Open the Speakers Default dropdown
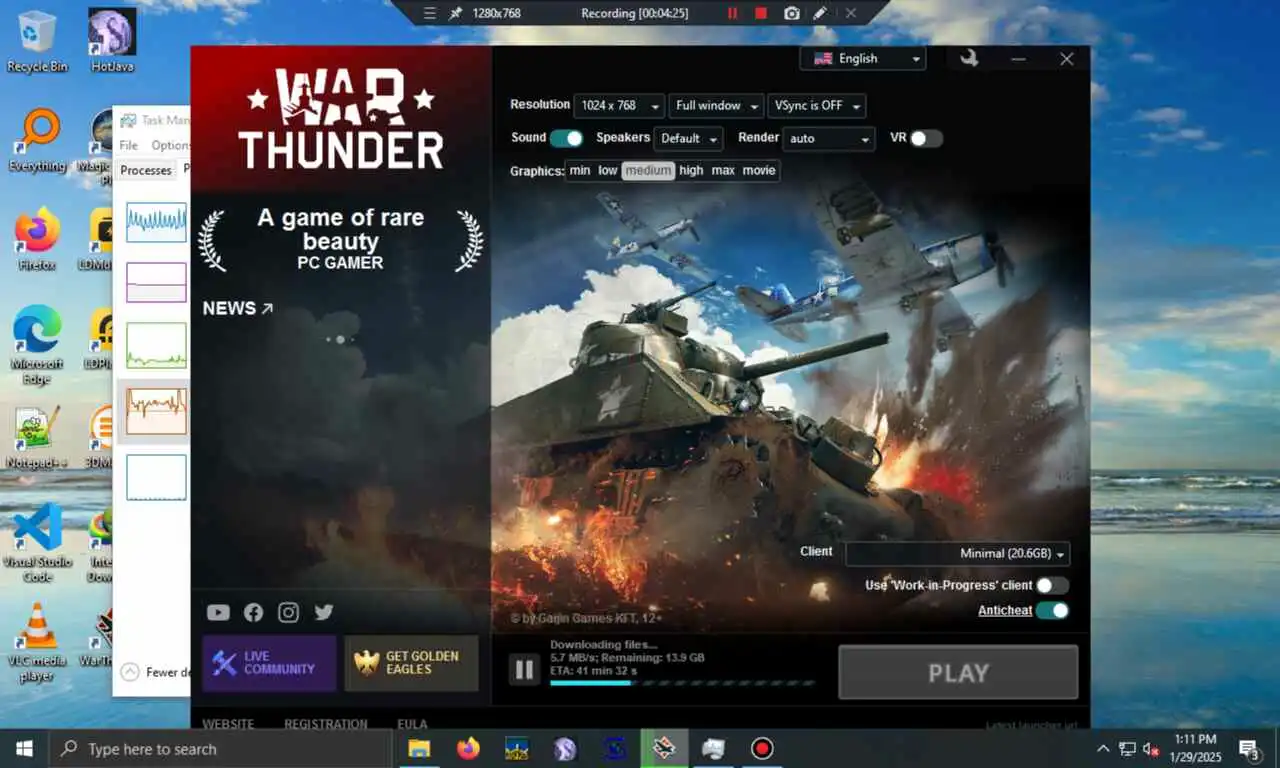1280x768 pixels. point(688,139)
